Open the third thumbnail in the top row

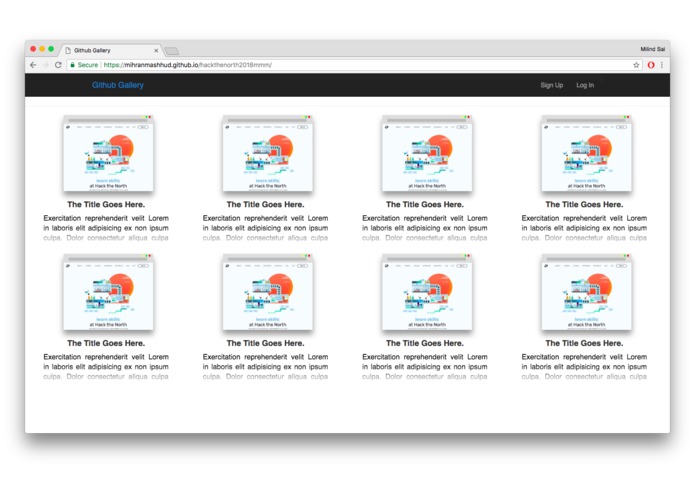click(x=427, y=153)
